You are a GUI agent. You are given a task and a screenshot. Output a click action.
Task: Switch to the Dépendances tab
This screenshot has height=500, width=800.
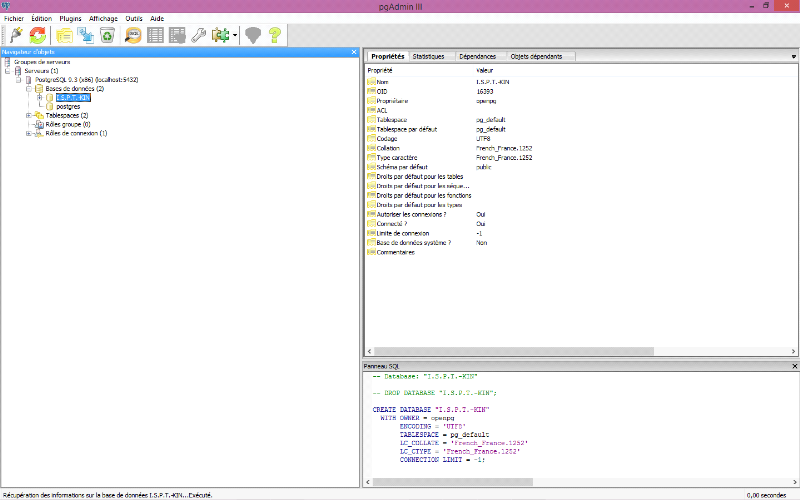point(480,57)
